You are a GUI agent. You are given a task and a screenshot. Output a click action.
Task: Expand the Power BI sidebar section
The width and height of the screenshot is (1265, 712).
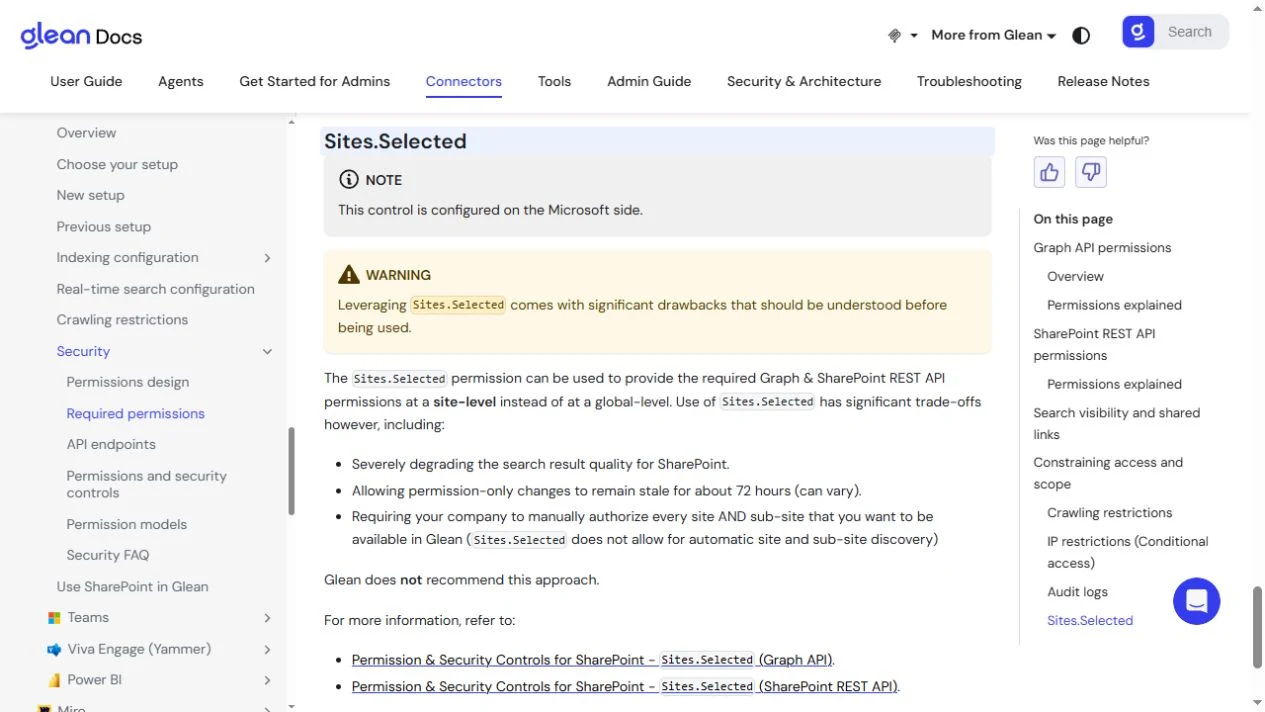pyautogui.click(x=267, y=680)
